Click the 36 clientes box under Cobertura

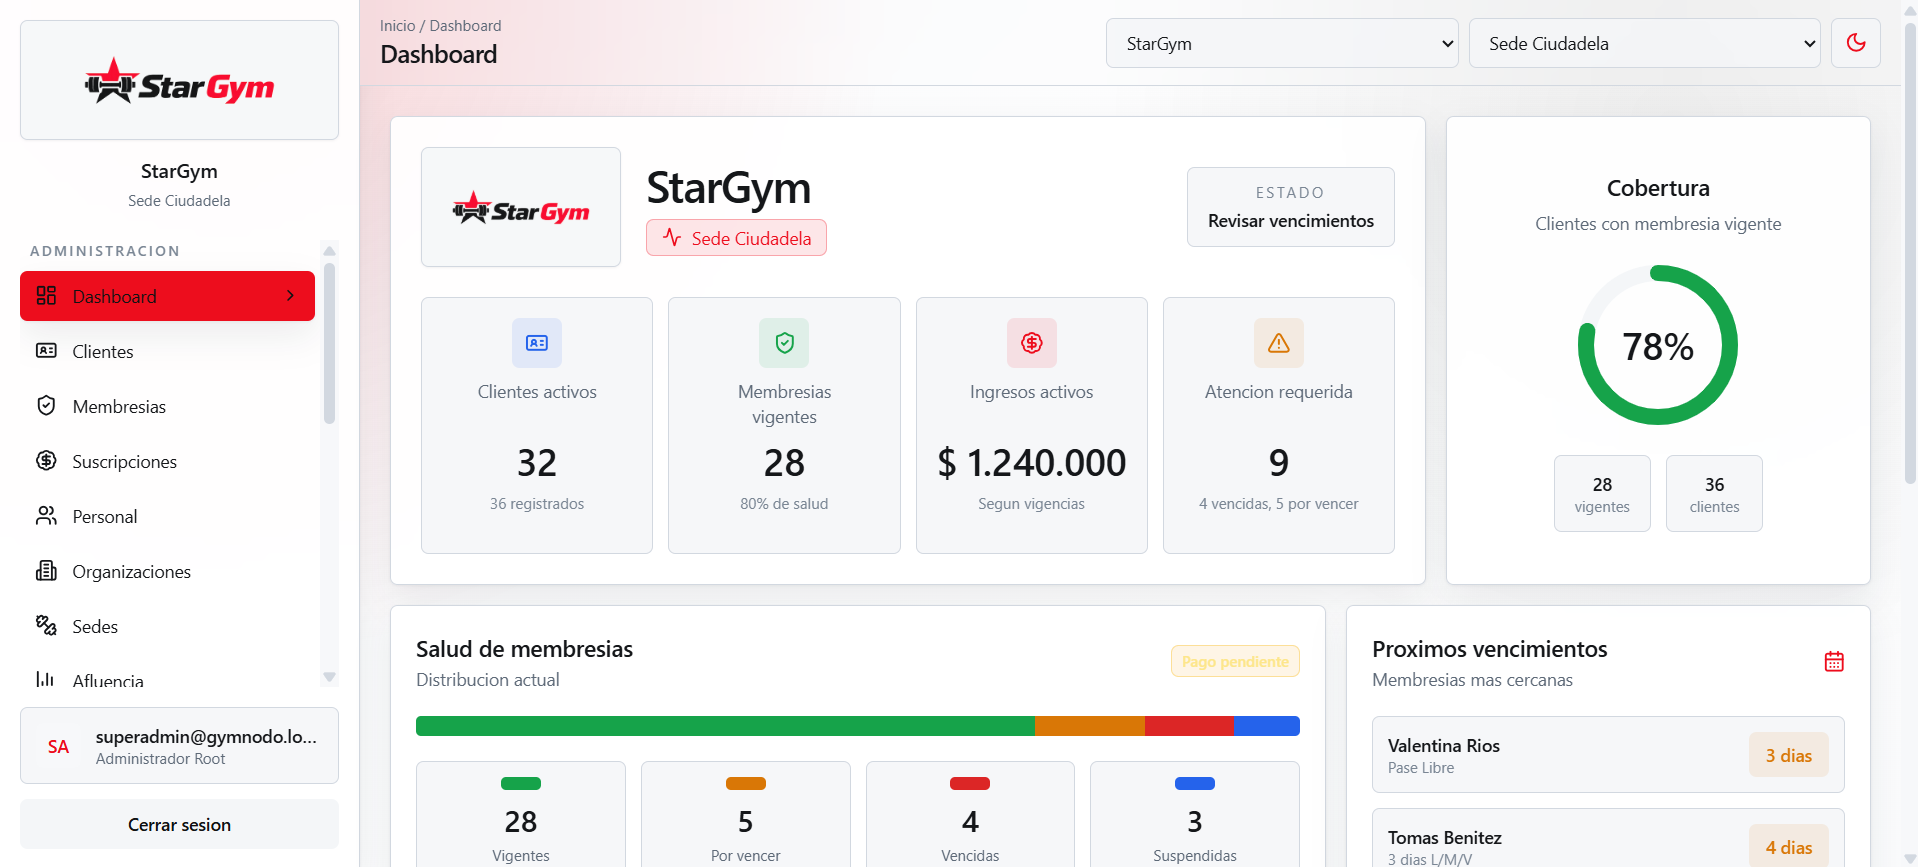click(1714, 494)
